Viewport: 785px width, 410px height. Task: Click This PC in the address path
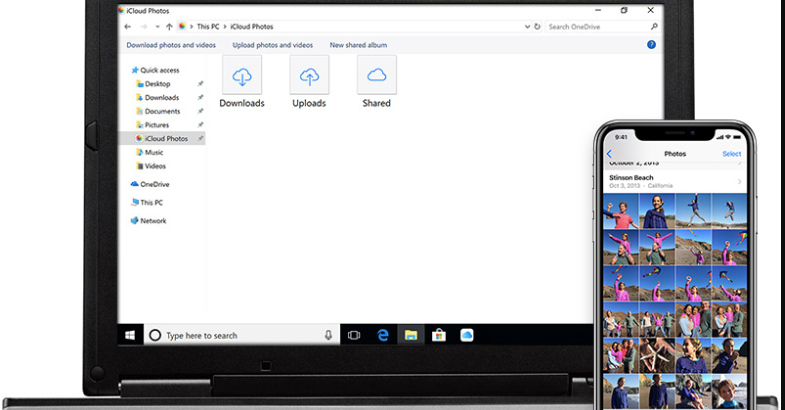point(208,27)
